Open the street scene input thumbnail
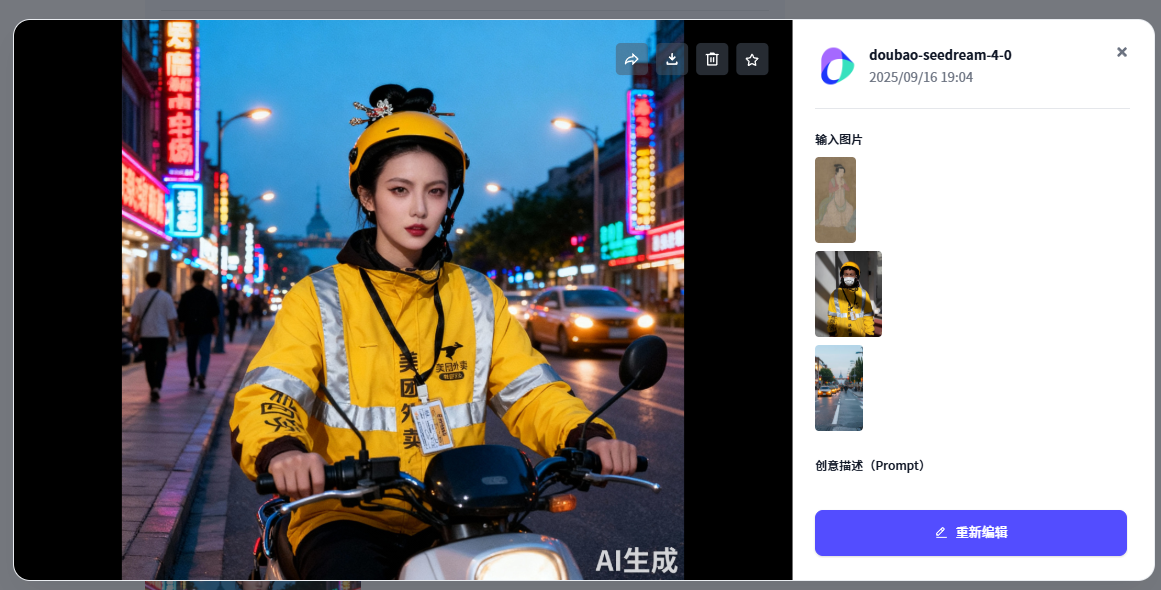Image resolution: width=1161 pixels, height=590 pixels. click(x=839, y=388)
